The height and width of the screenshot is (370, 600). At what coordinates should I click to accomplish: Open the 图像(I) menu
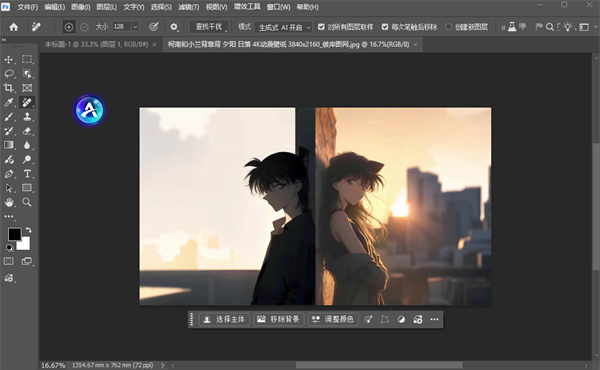point(80,7)
